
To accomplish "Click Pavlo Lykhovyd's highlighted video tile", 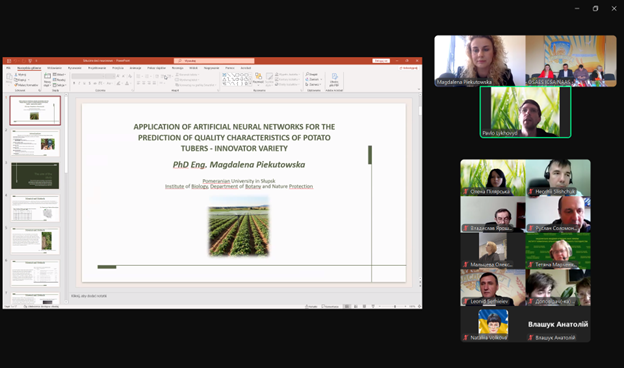I will [x=525, y=112].
